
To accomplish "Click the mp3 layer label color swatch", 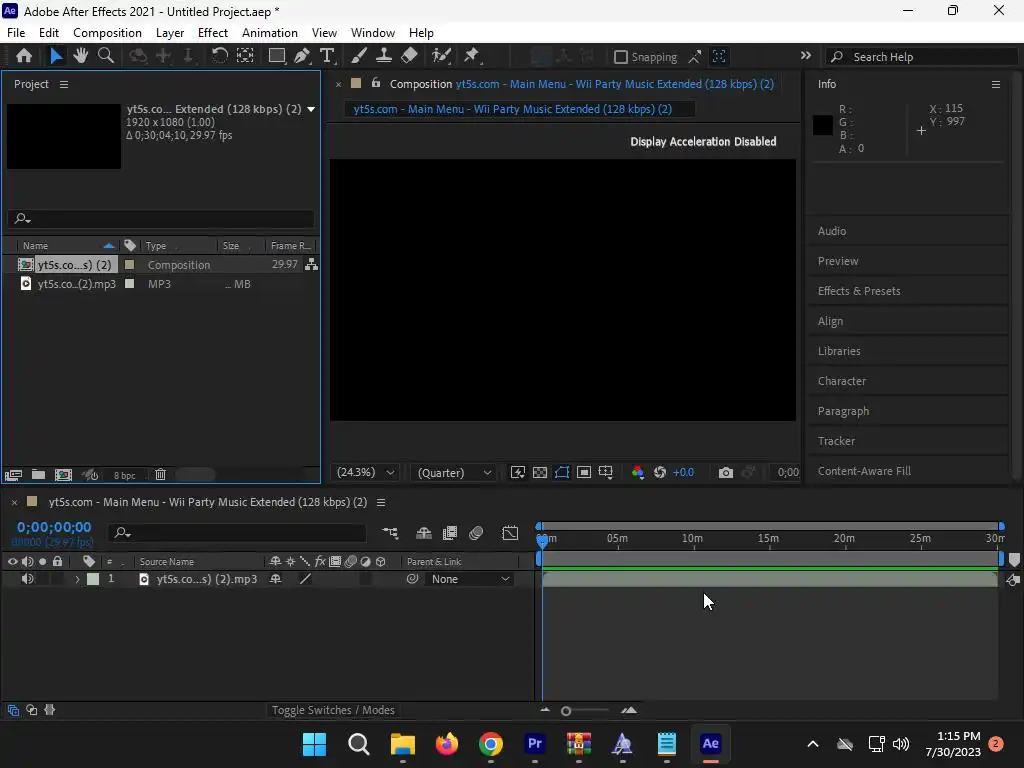I will (x=93, y=579).
